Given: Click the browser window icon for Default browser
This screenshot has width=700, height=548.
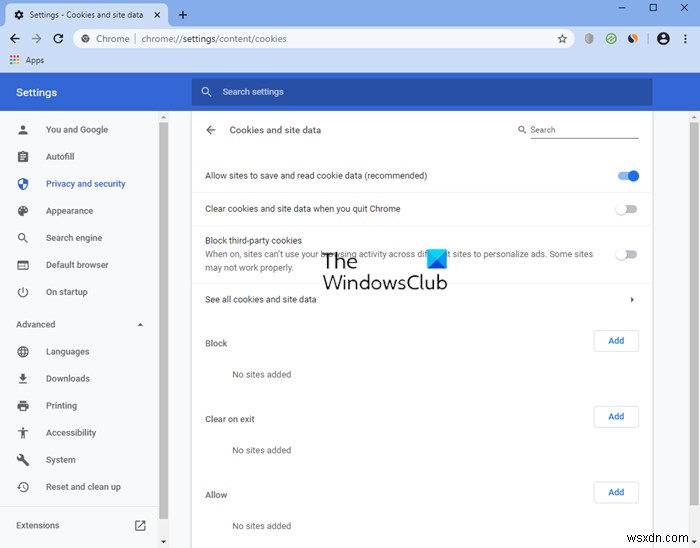Looking at the screenshot, I should pos(23,265).
